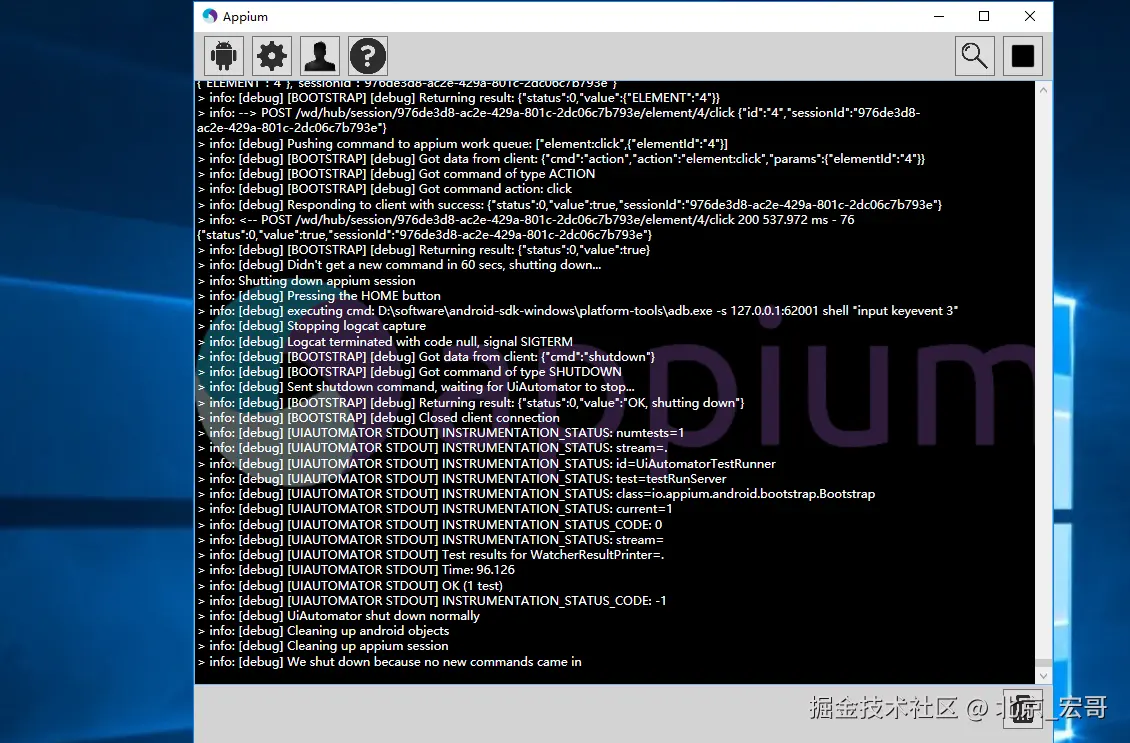Click log line 'Time: 96.126'
The image size is (1130, 743).
click(x=356, y=569)
